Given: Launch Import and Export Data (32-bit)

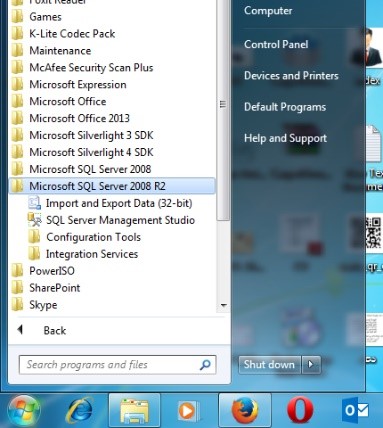Looking at the screenshot, I should pyautogui.click(x=111, y=203).
